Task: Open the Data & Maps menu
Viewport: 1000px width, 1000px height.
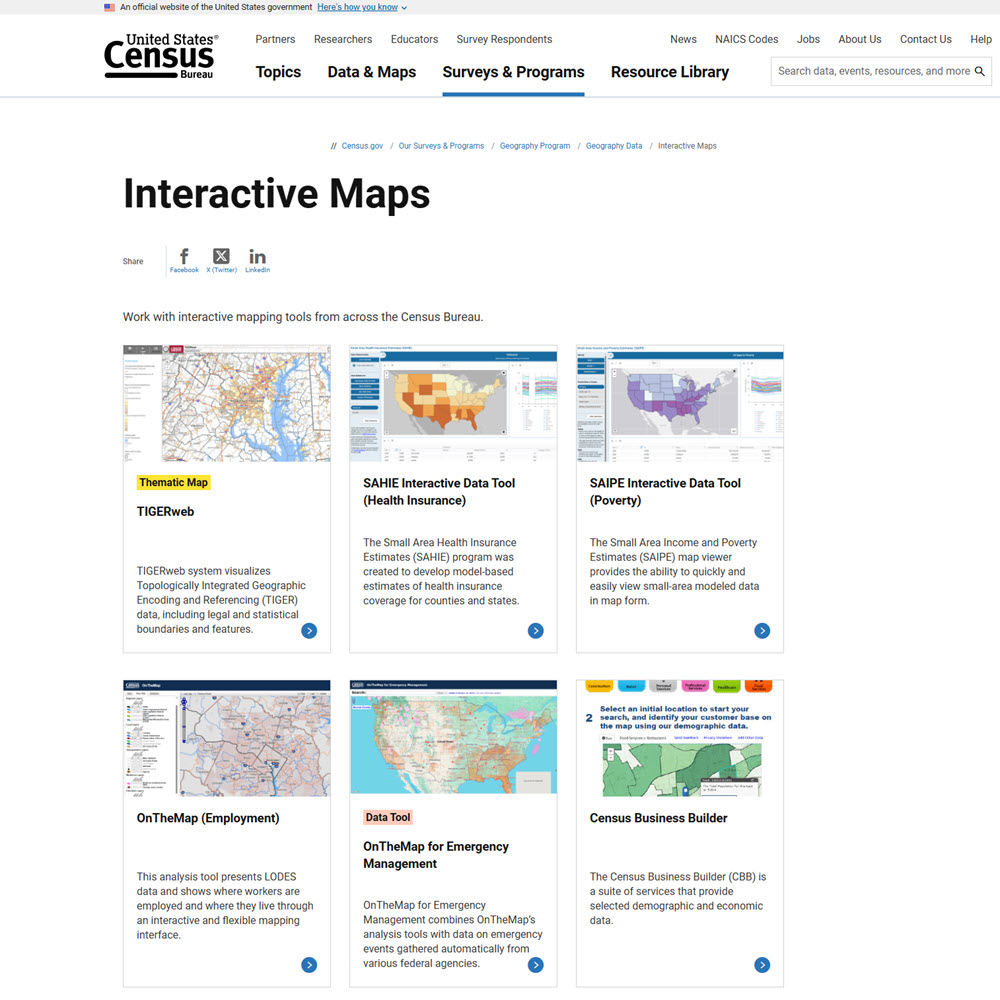Action: 372,72
